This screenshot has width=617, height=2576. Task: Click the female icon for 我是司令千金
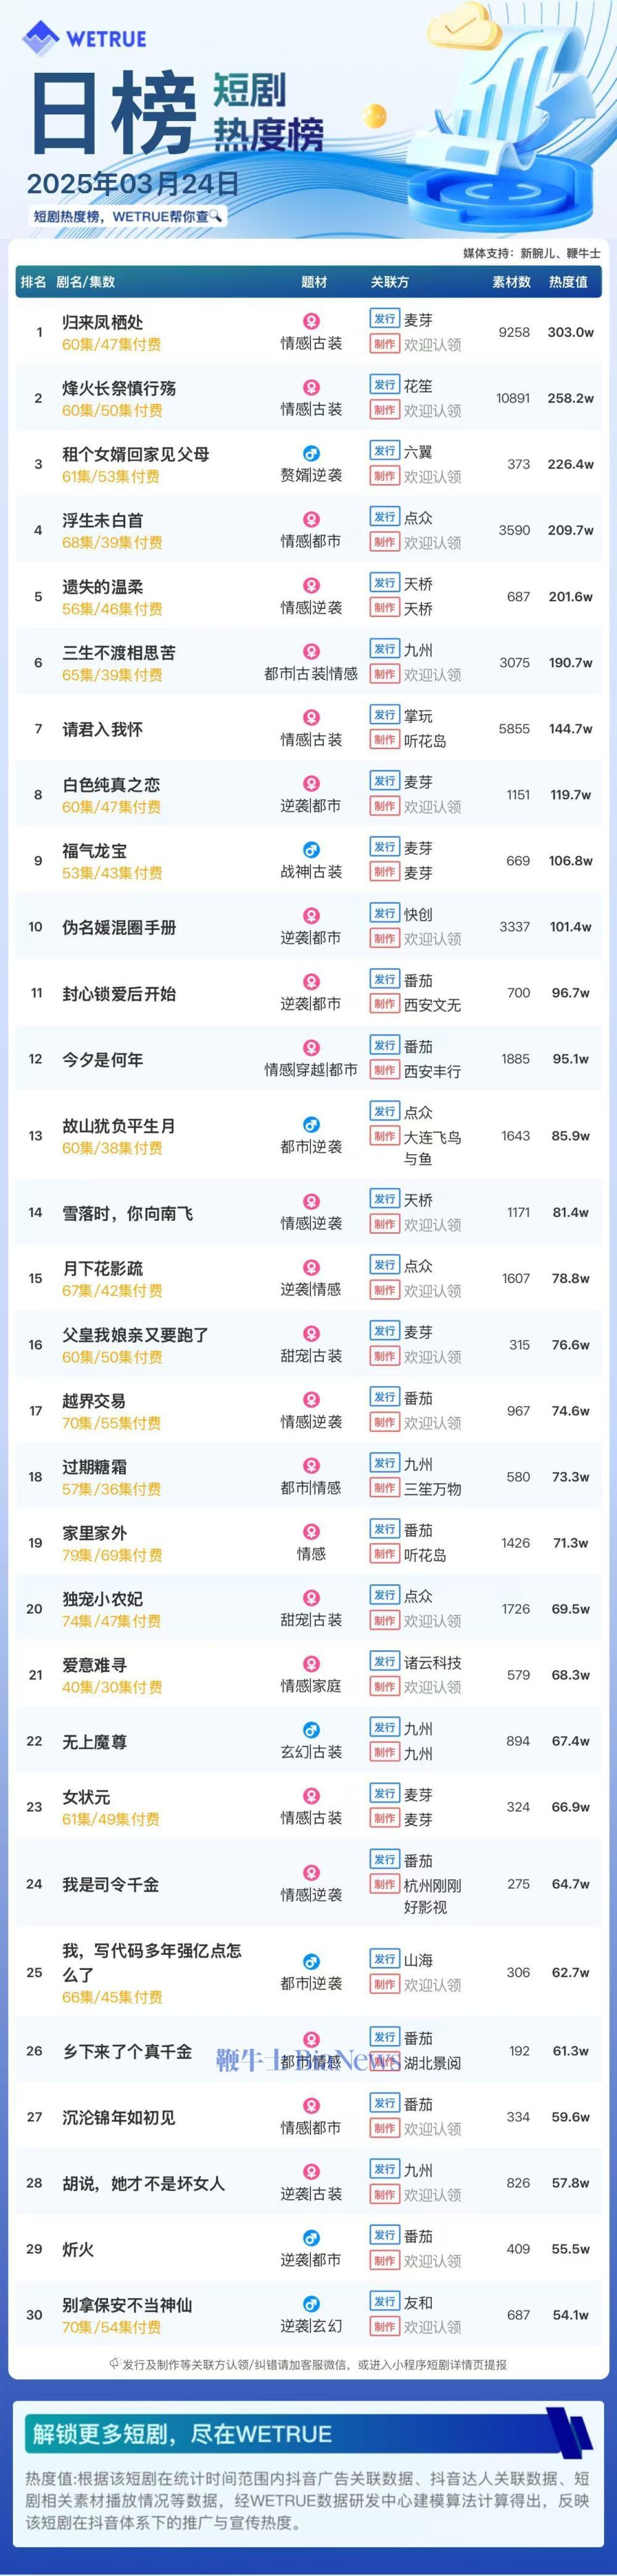(x=311, y=1872)
